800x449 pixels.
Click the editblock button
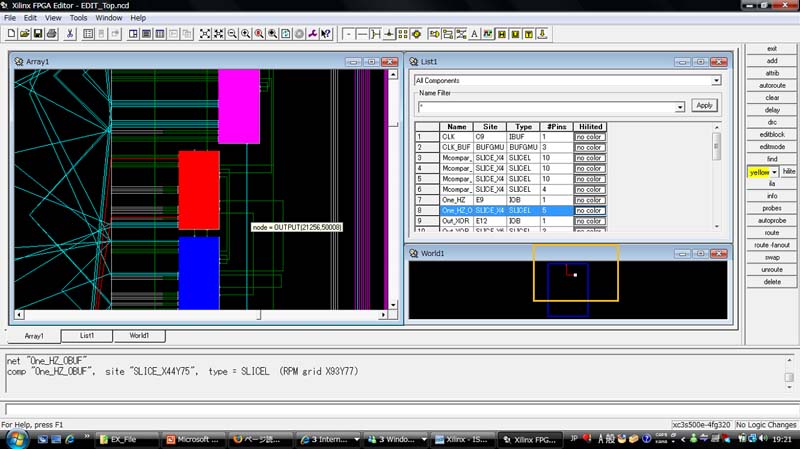coord(772,134)
